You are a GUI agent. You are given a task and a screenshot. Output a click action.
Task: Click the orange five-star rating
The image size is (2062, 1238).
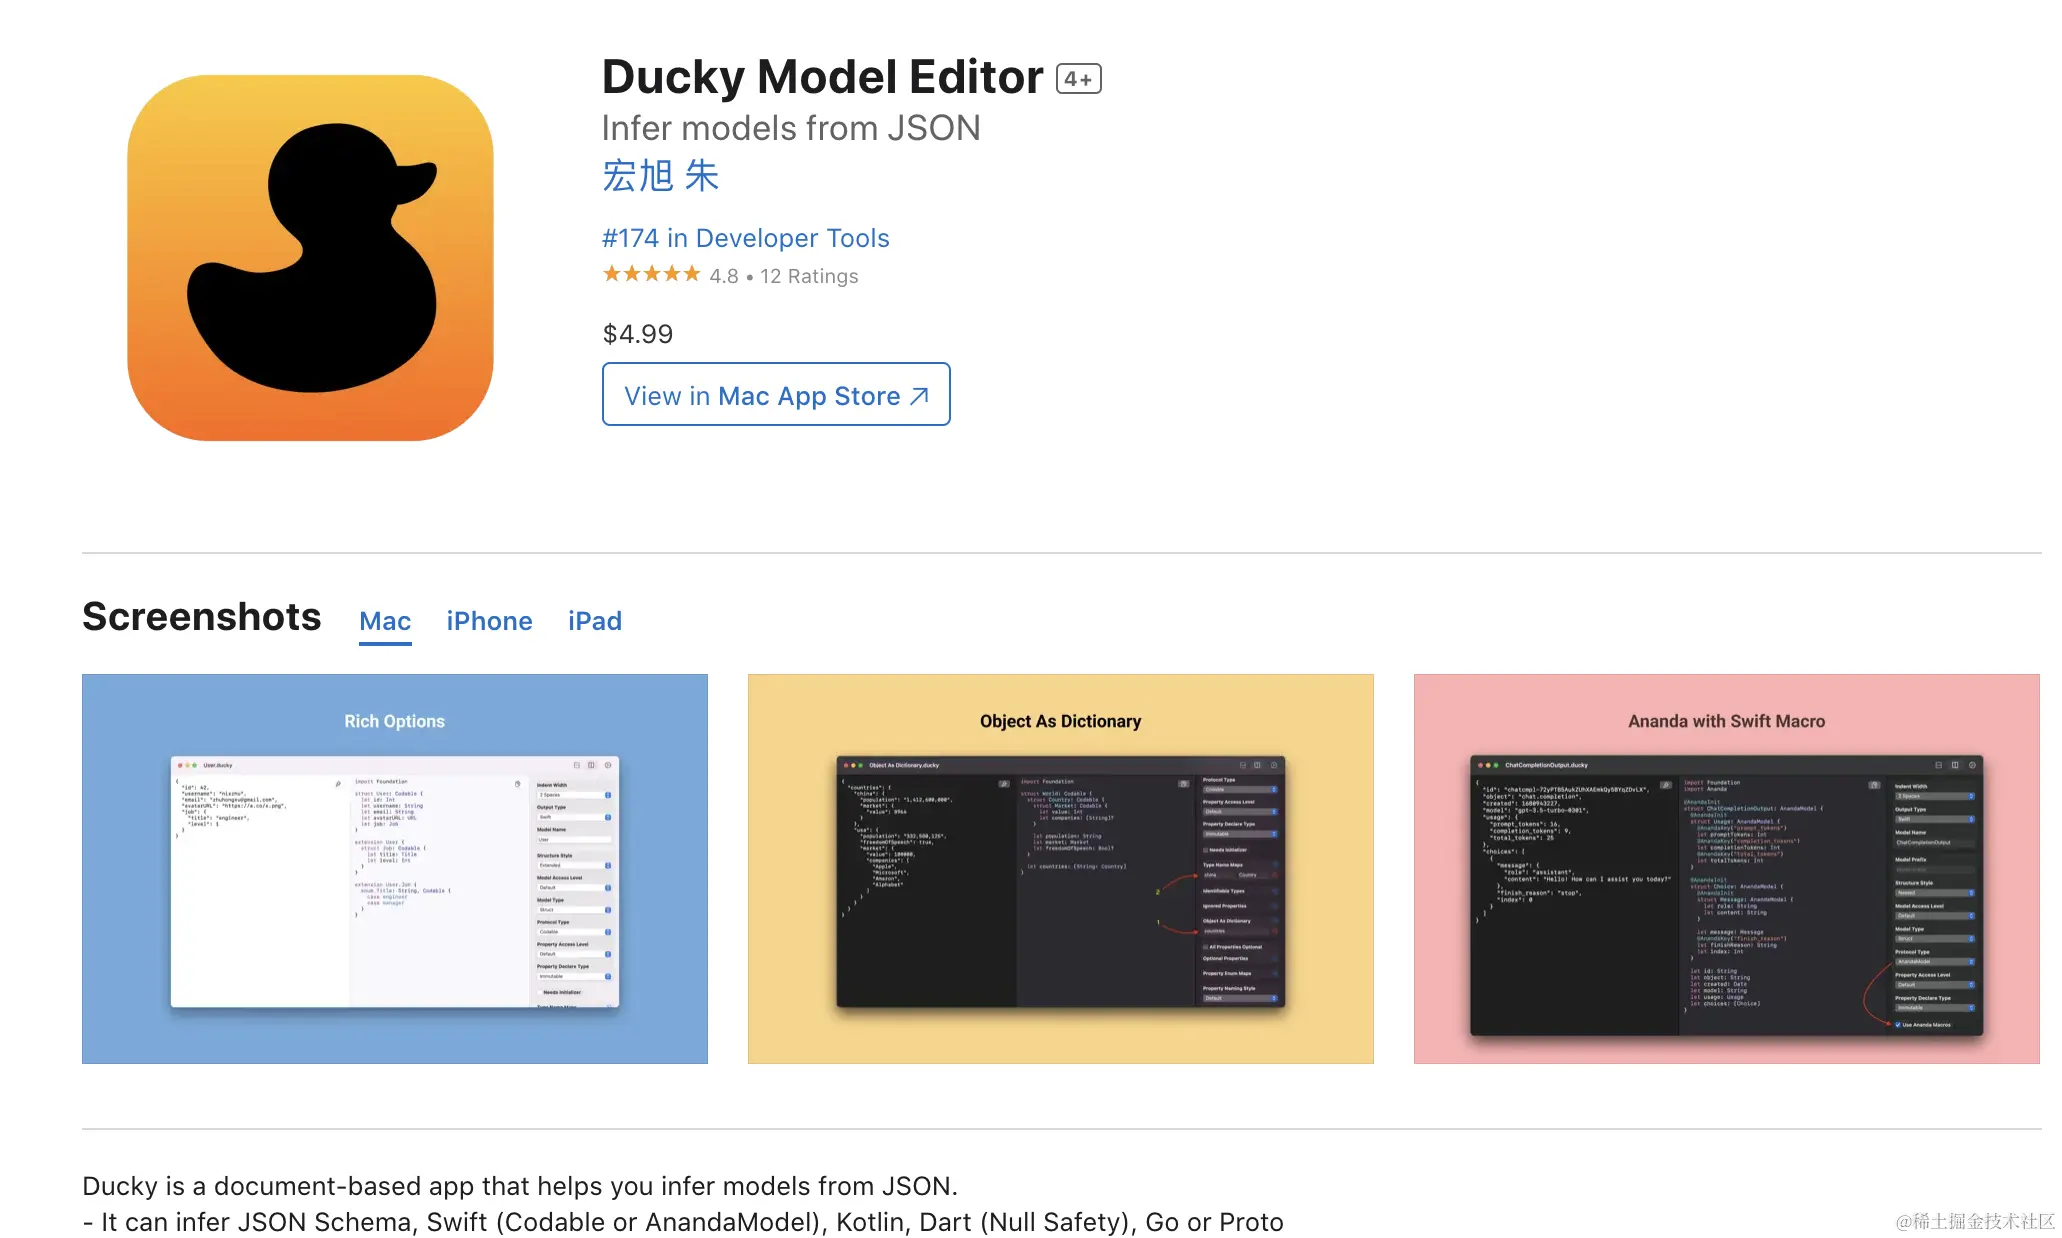(x=651, y=274)
